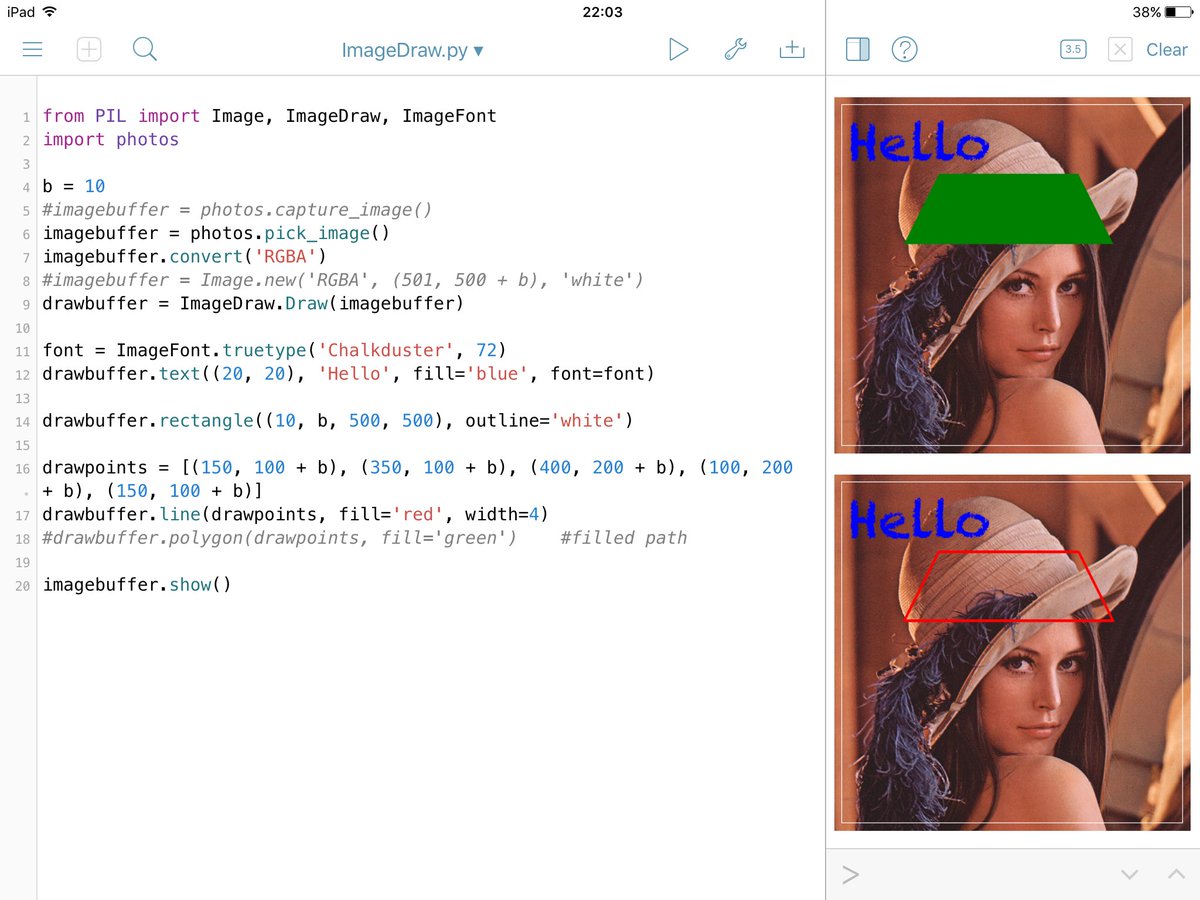
Task: Click the photos.capture_image() comment line
Action: [x=237, y=210]
